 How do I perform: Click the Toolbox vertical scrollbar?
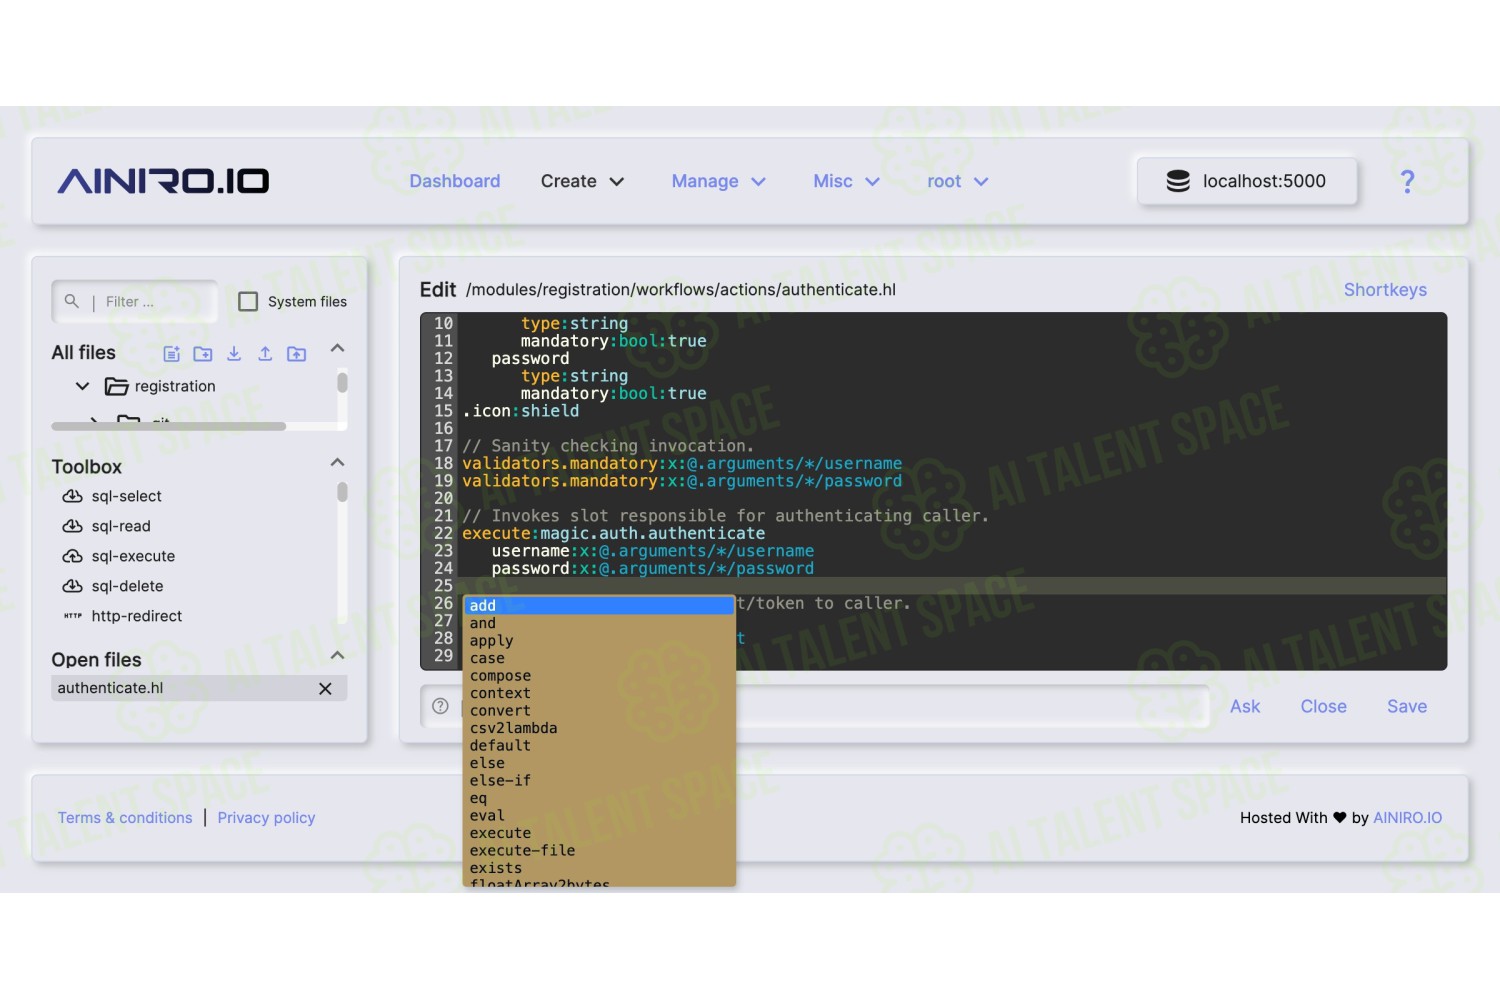[x=342, y=492]
